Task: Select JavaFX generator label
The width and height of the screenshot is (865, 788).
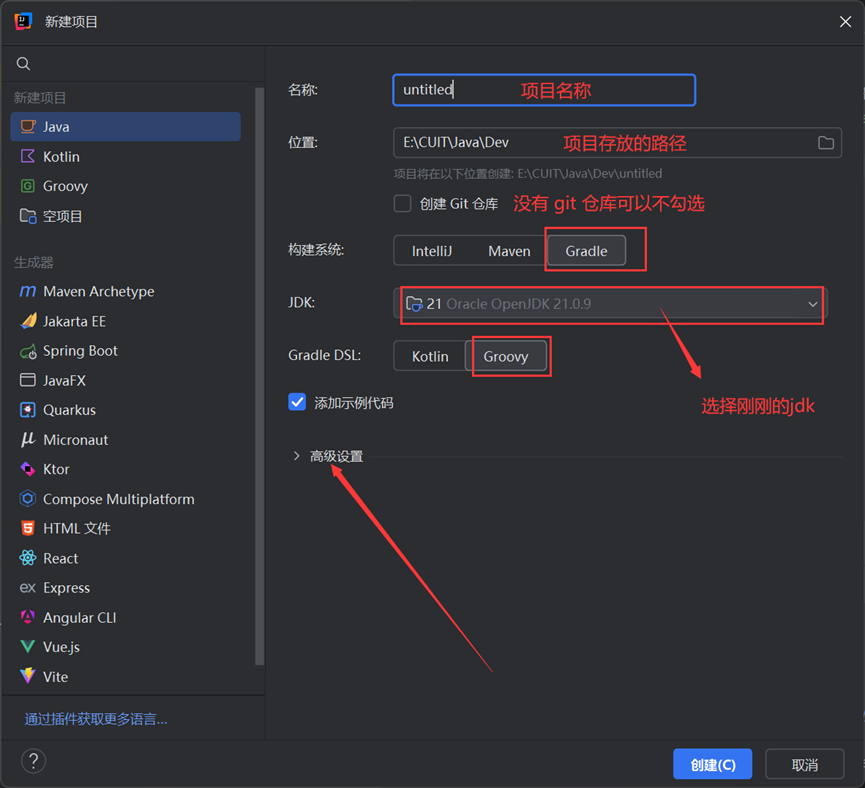Action: click(x=64, y=381)
